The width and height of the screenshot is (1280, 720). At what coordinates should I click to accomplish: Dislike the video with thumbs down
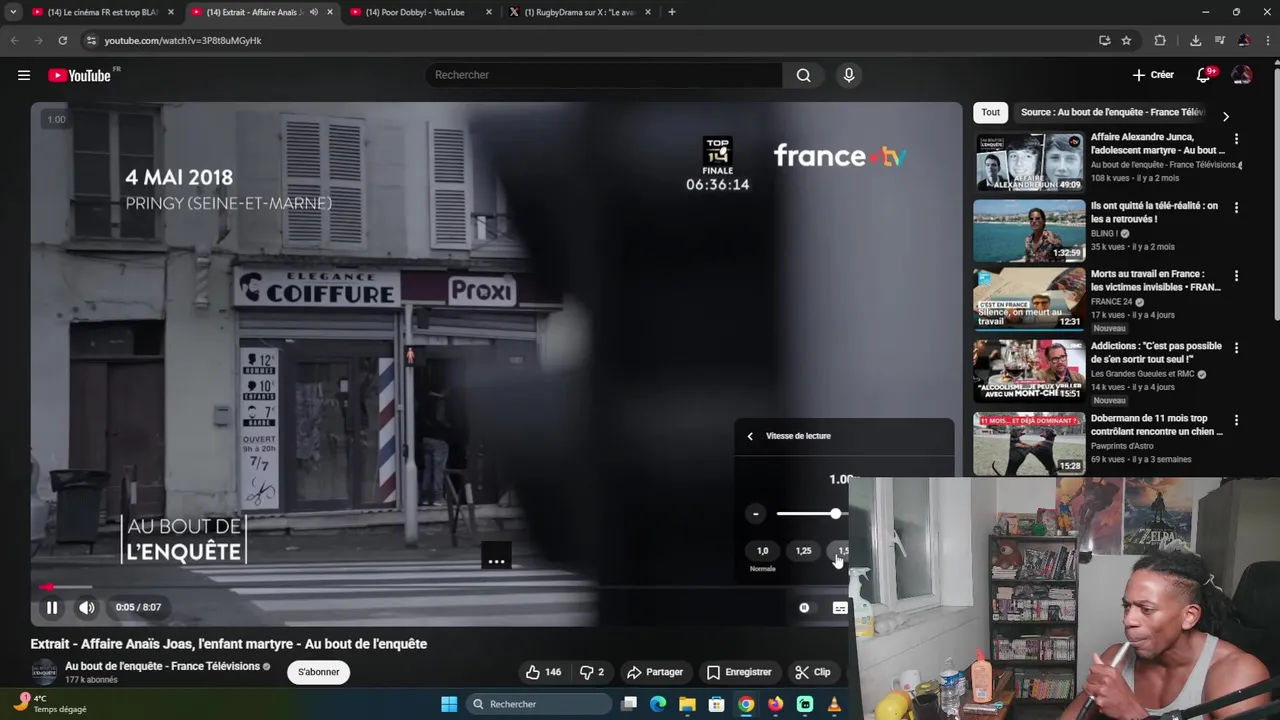coord(592,672)
